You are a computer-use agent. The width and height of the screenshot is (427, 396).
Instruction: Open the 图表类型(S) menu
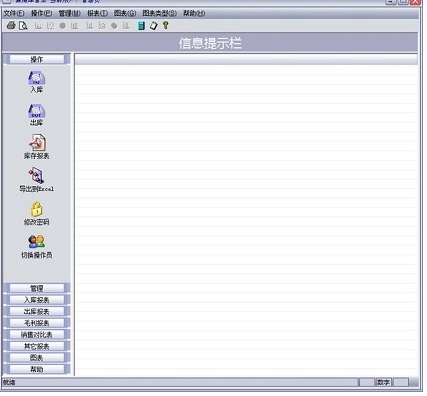click(x=160, y=13)
